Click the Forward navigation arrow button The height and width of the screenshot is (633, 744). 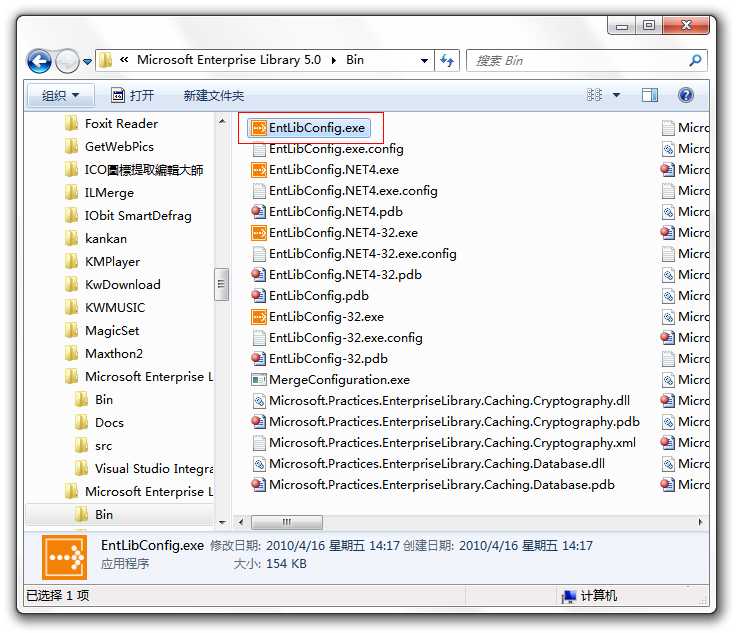click(x=67, y=61)
